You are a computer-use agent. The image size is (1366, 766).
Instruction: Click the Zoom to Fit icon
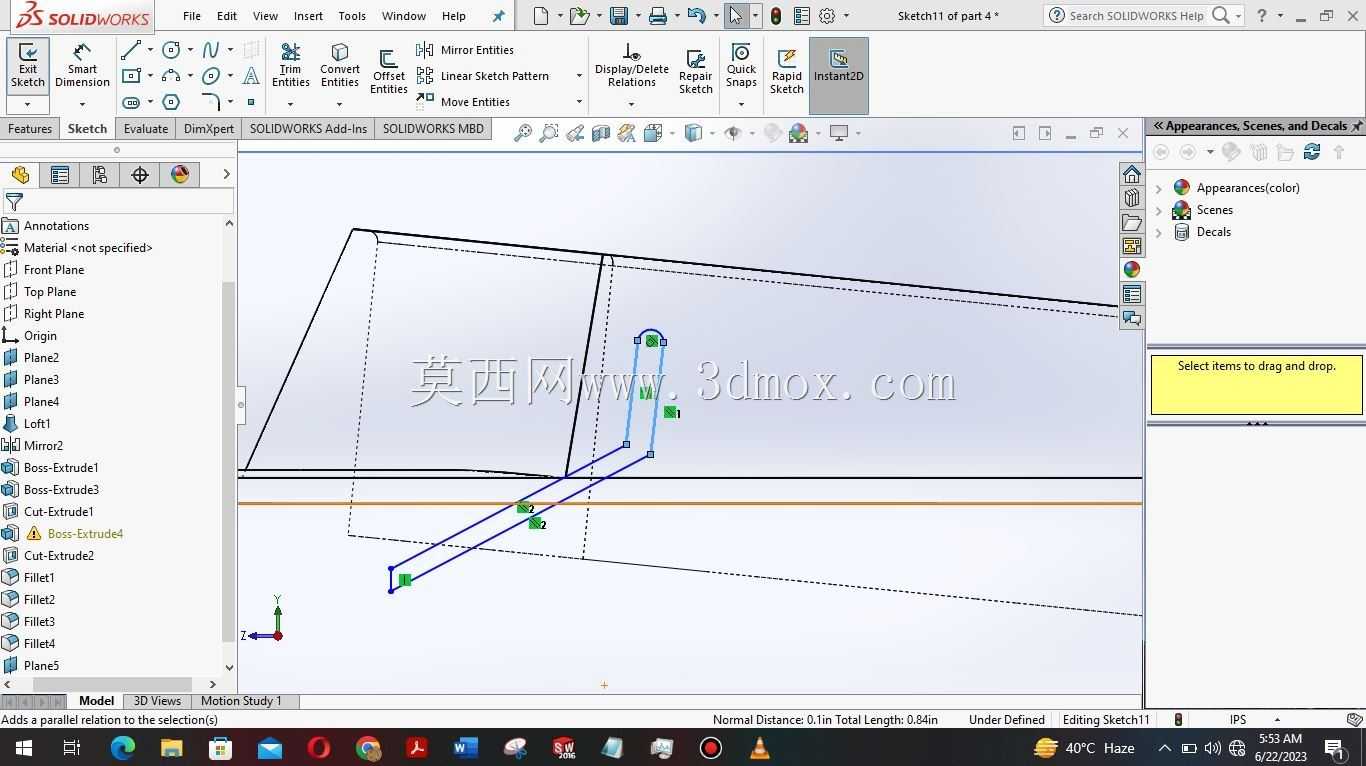click(x=522, y=133)
